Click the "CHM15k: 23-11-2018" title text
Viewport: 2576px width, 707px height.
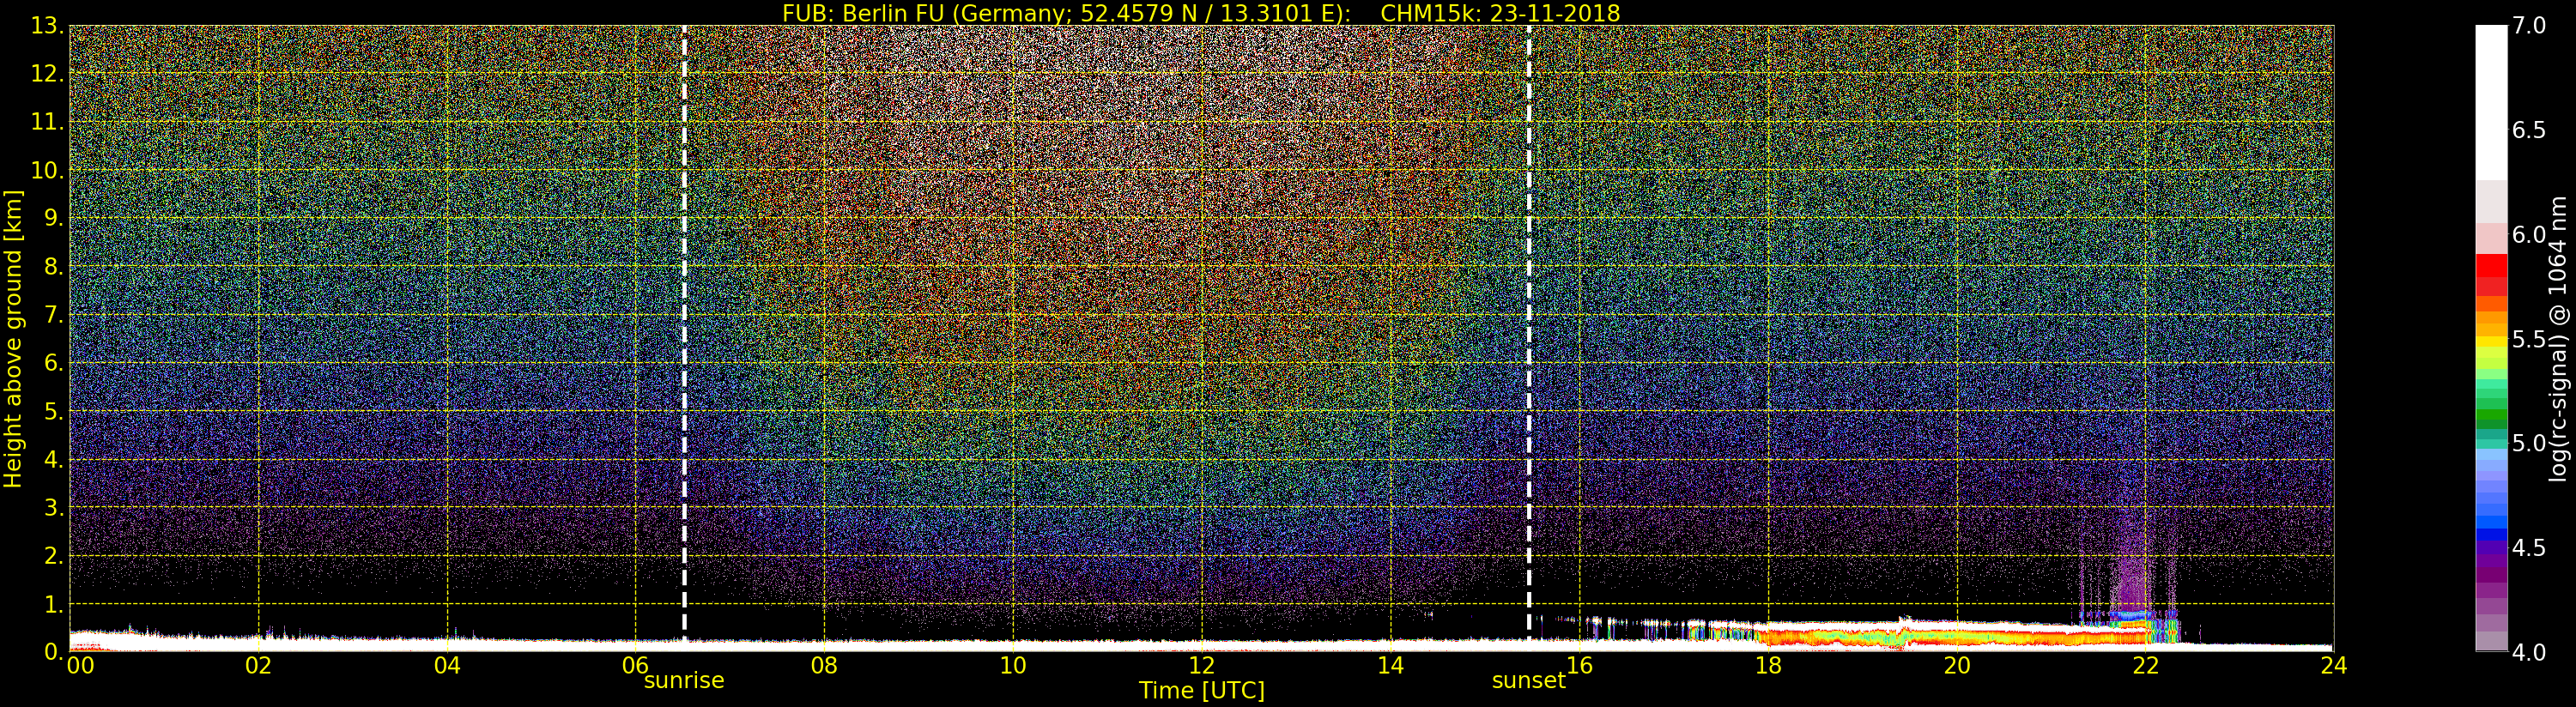click(1500, 13)
